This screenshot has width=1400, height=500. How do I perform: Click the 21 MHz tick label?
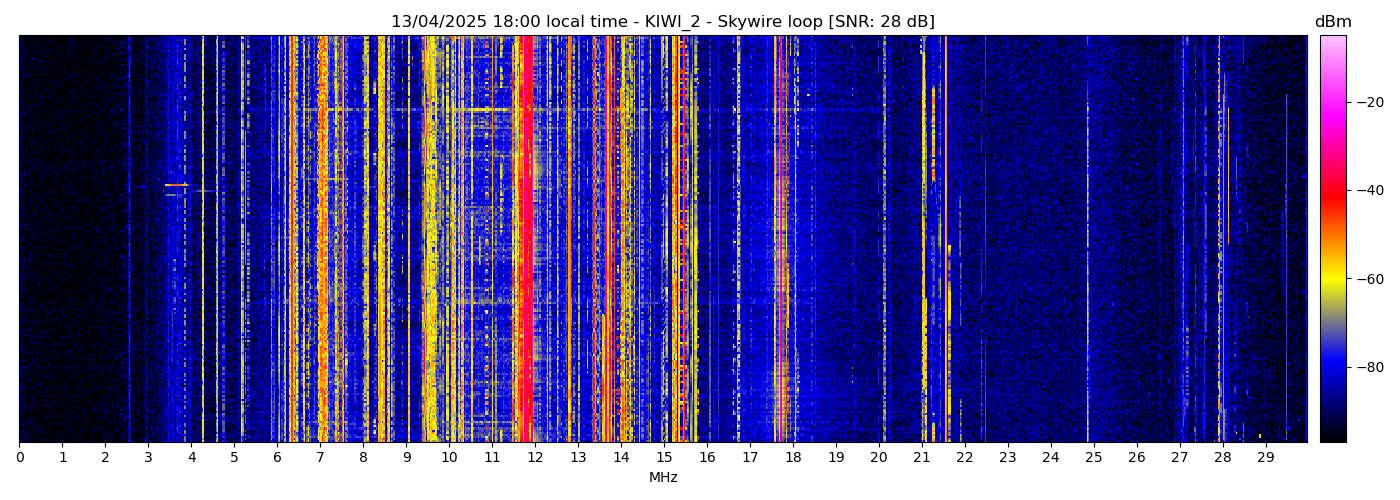click(922, 458)
